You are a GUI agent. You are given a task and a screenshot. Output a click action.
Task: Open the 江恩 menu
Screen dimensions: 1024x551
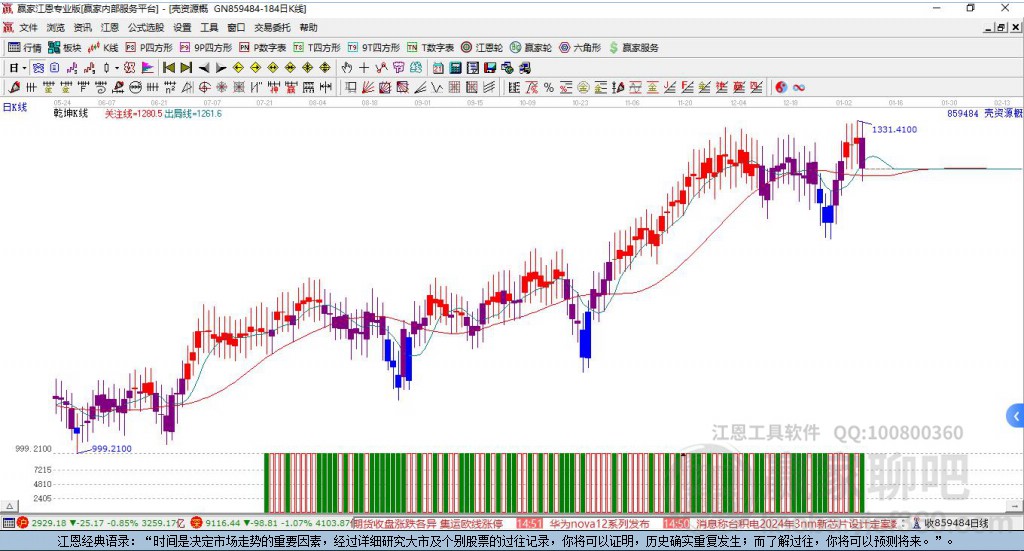(x=110, y=27)
